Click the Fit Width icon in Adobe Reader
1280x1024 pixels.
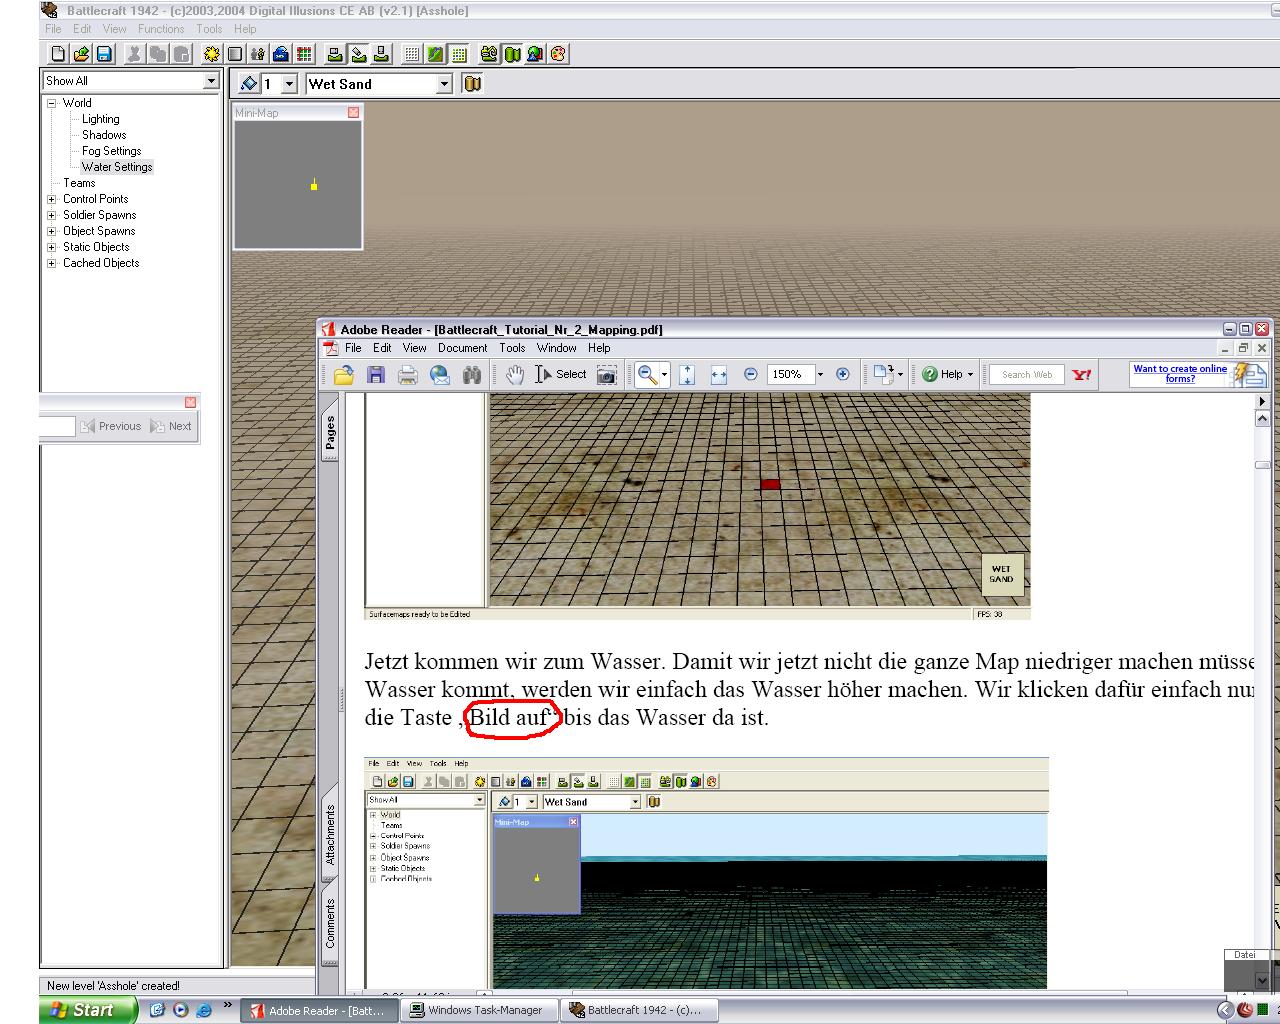[719, 375]
